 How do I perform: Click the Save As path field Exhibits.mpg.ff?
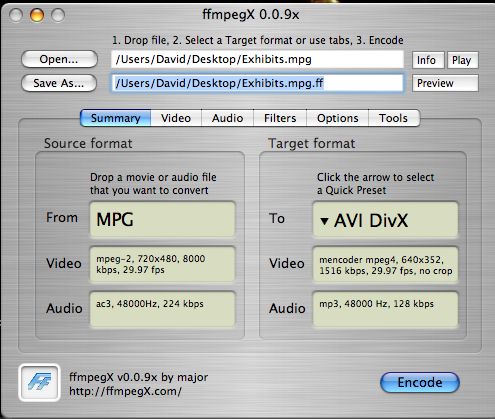coord(257,83)
